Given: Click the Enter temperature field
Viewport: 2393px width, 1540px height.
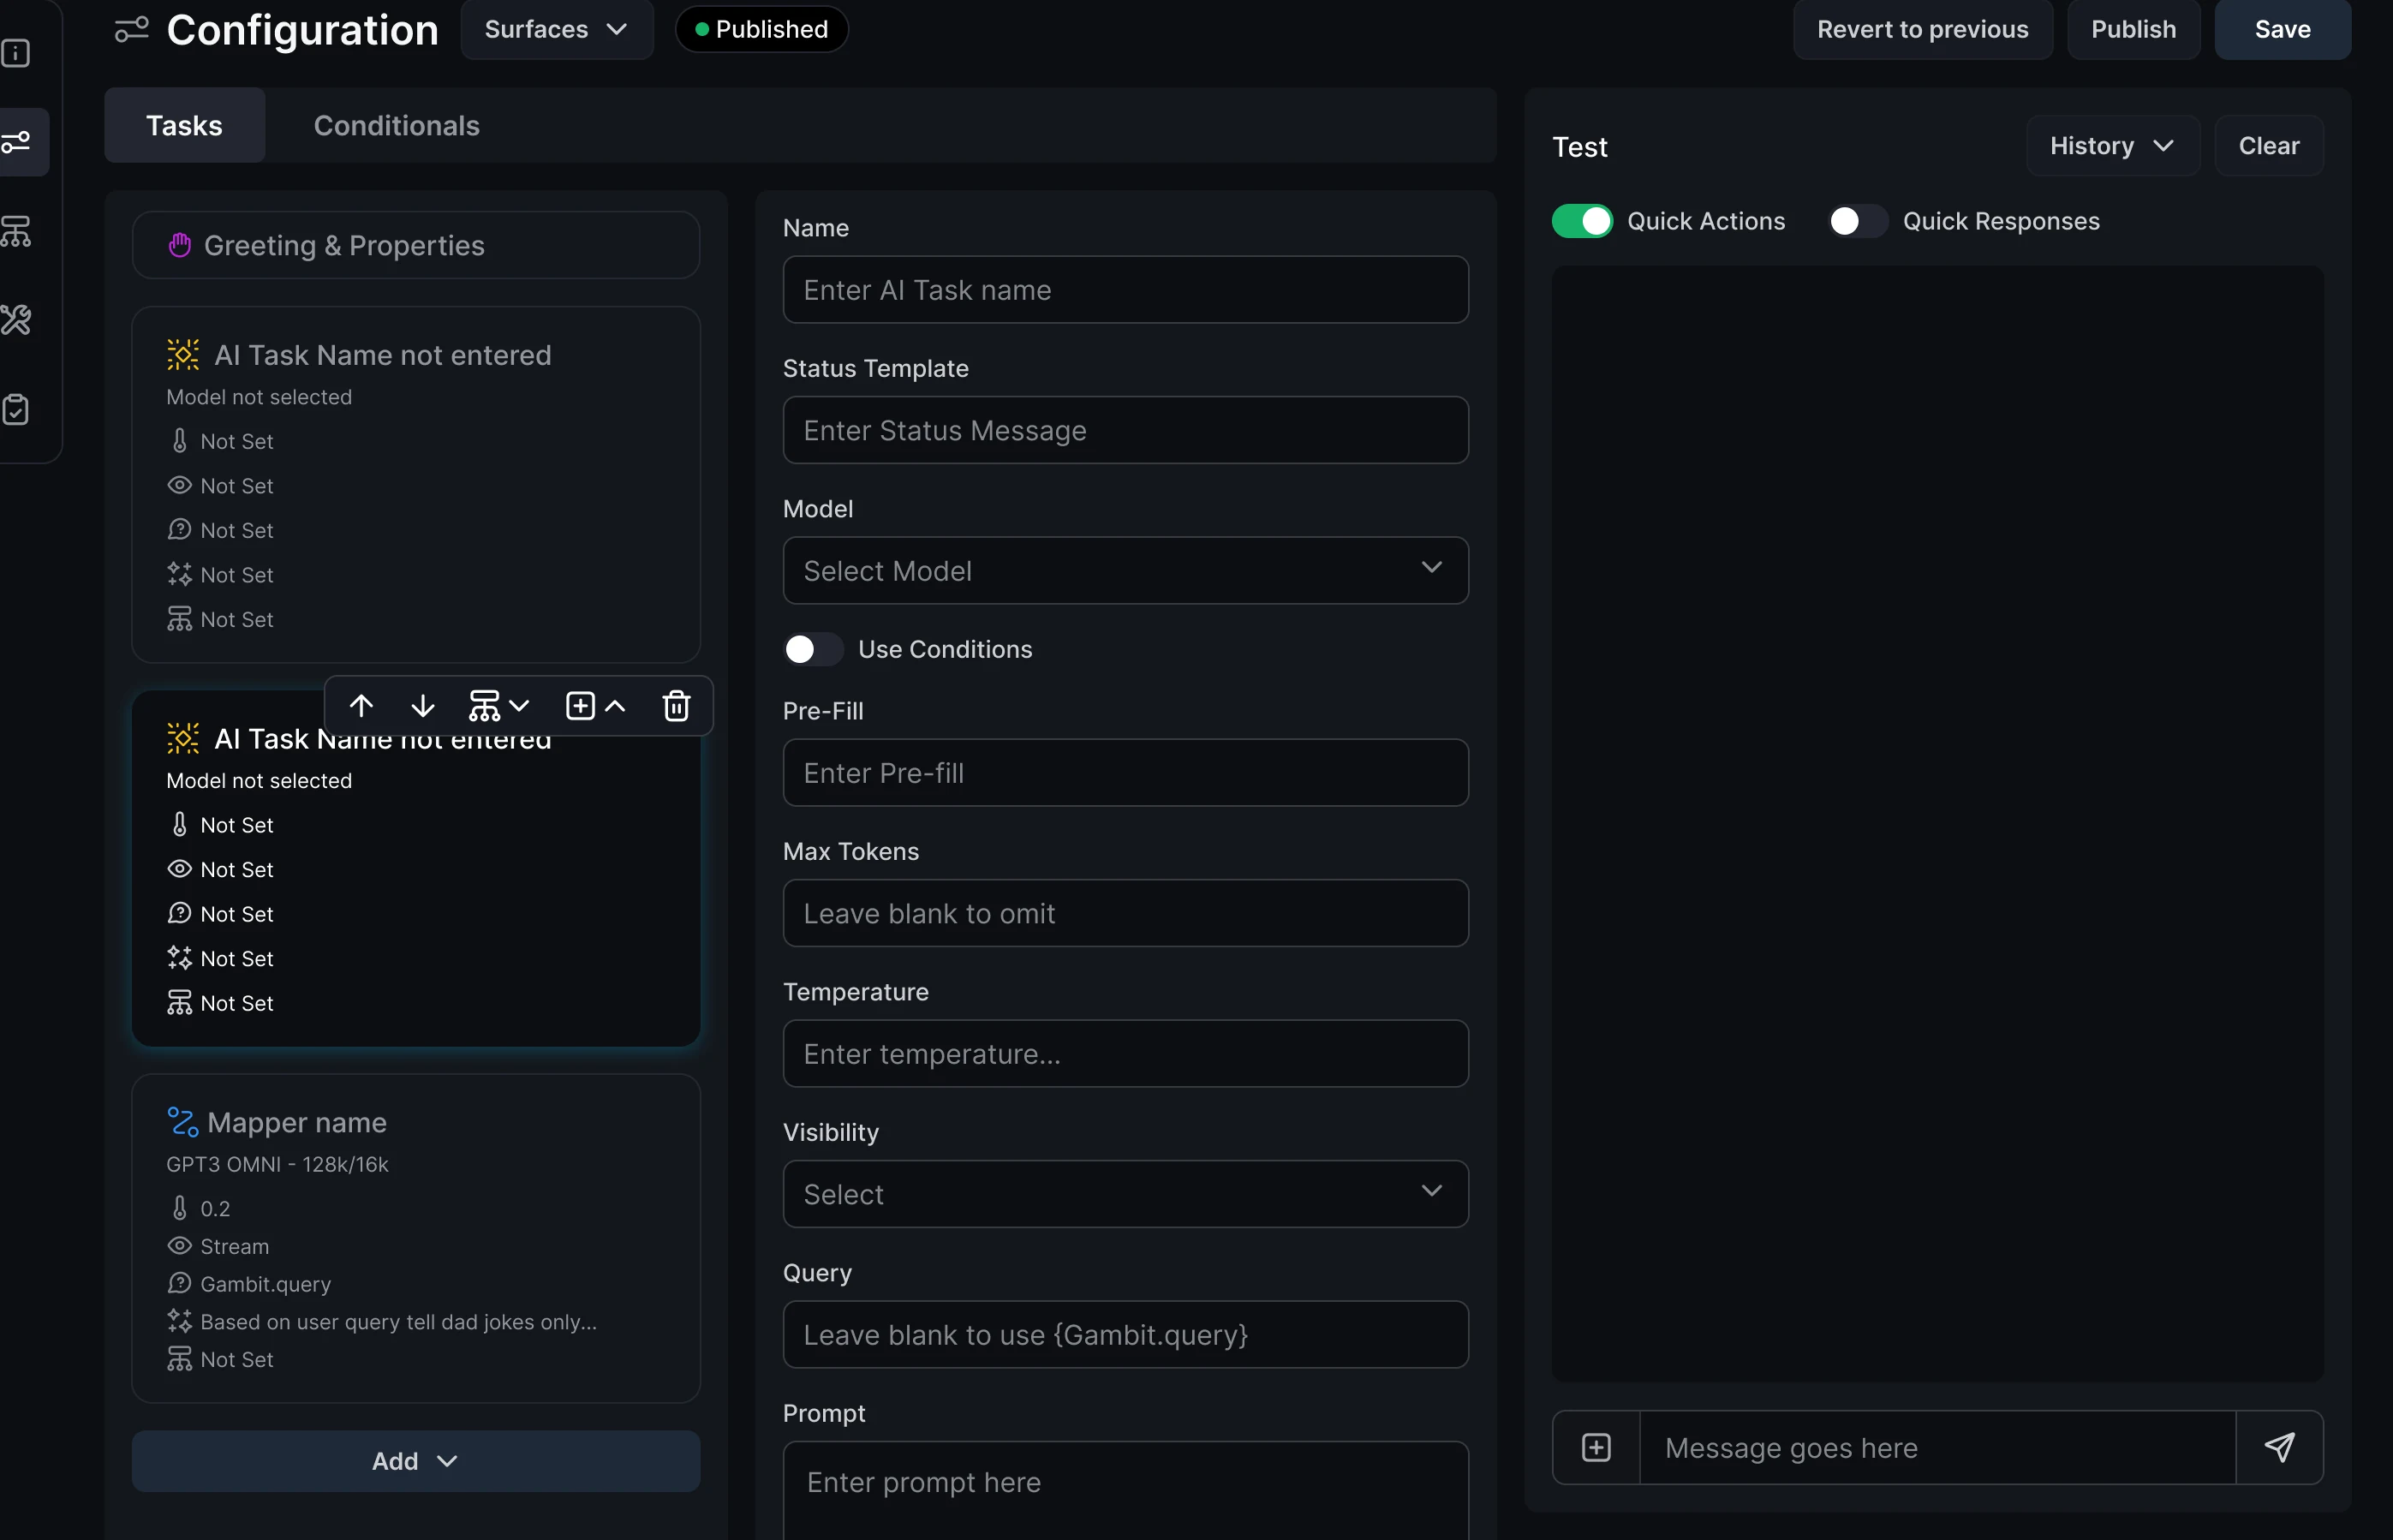Looking at the screenshot, I should tap(1125, 1054).
